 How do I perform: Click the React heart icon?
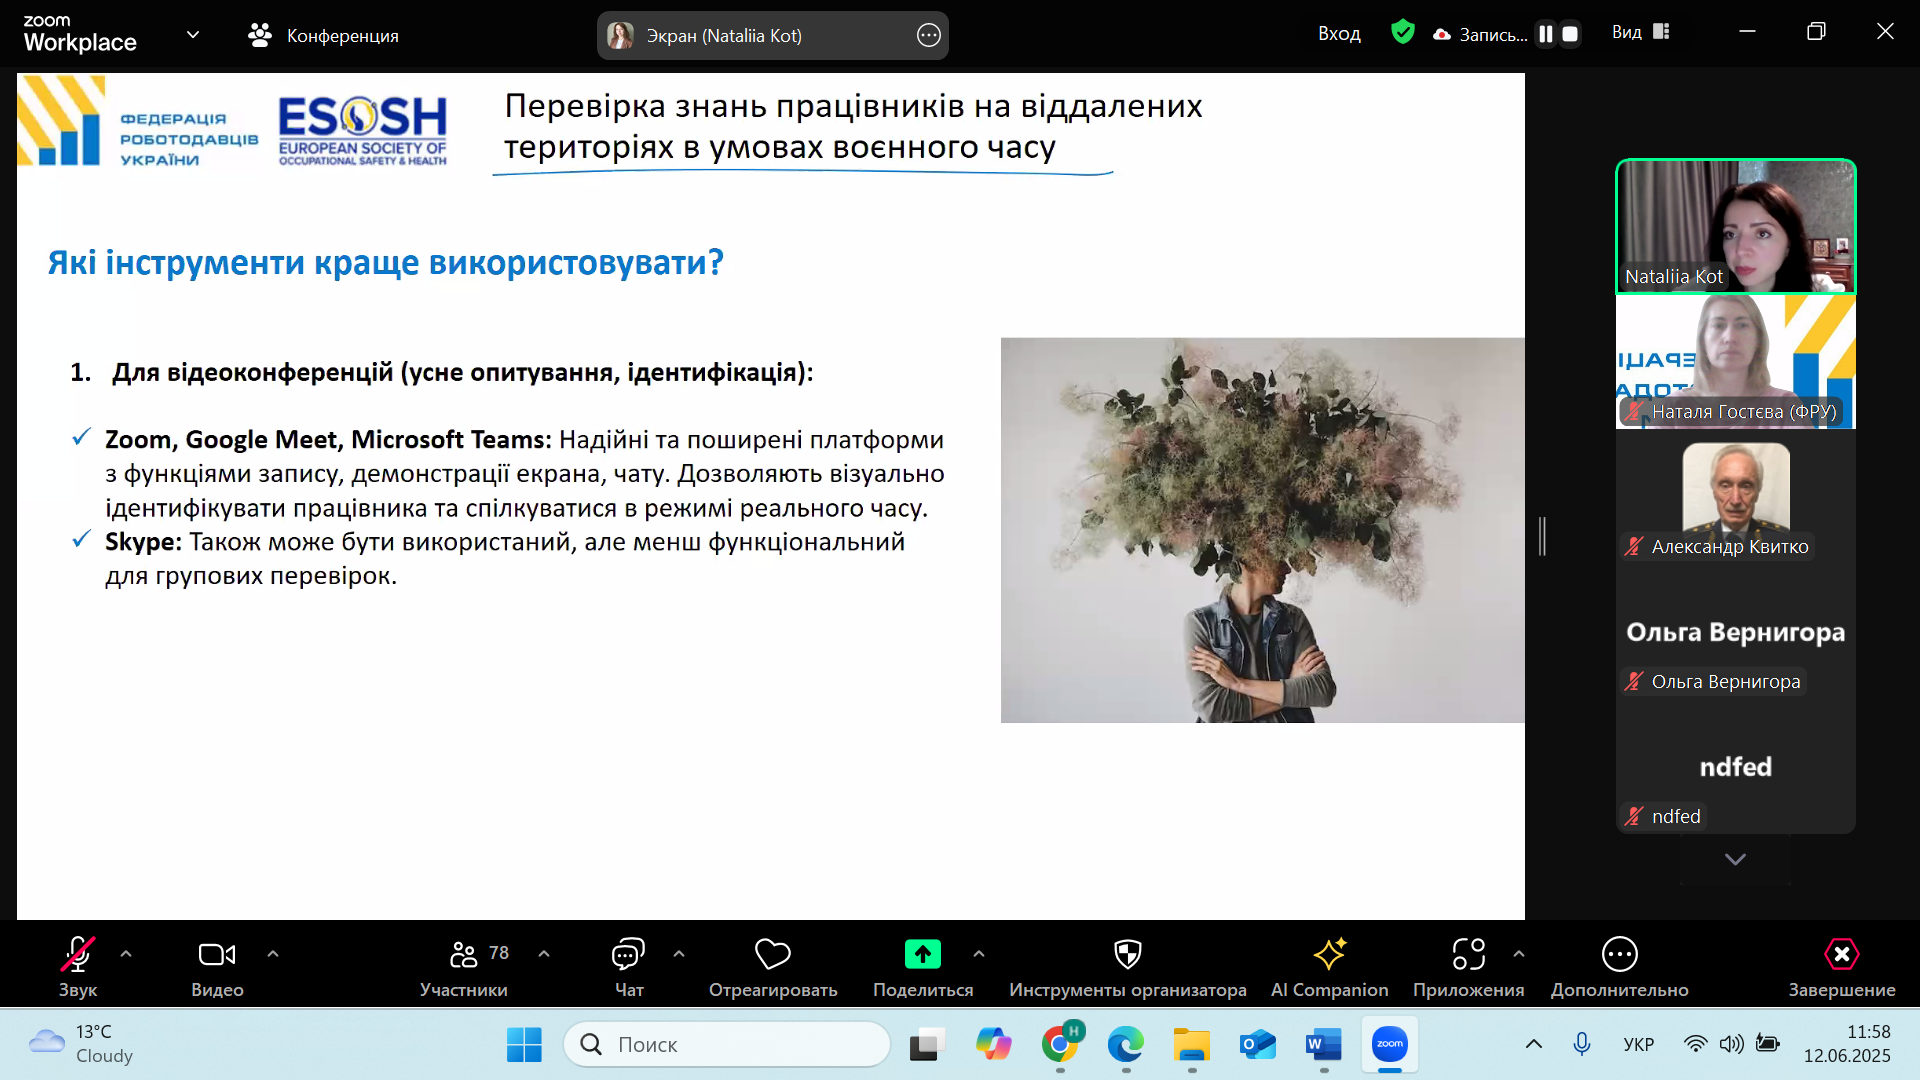(x=772, y=955)
